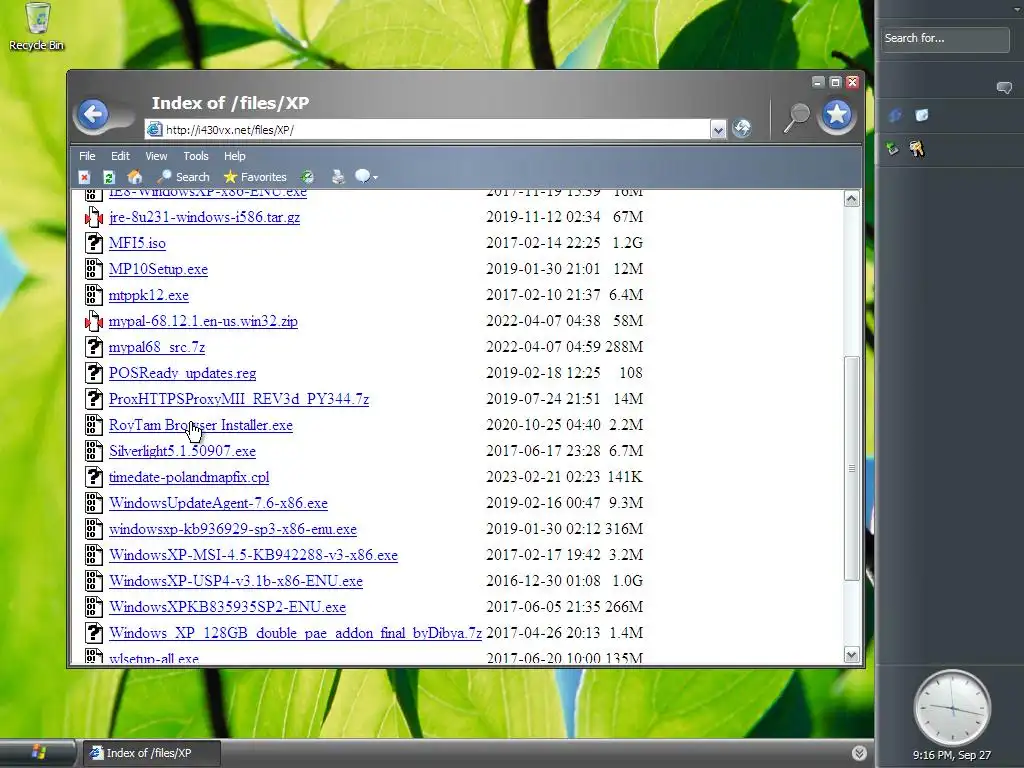
Task: Open jre-8u231-windows-i586.tar.gz link
Action: click(x=204, y=217)
